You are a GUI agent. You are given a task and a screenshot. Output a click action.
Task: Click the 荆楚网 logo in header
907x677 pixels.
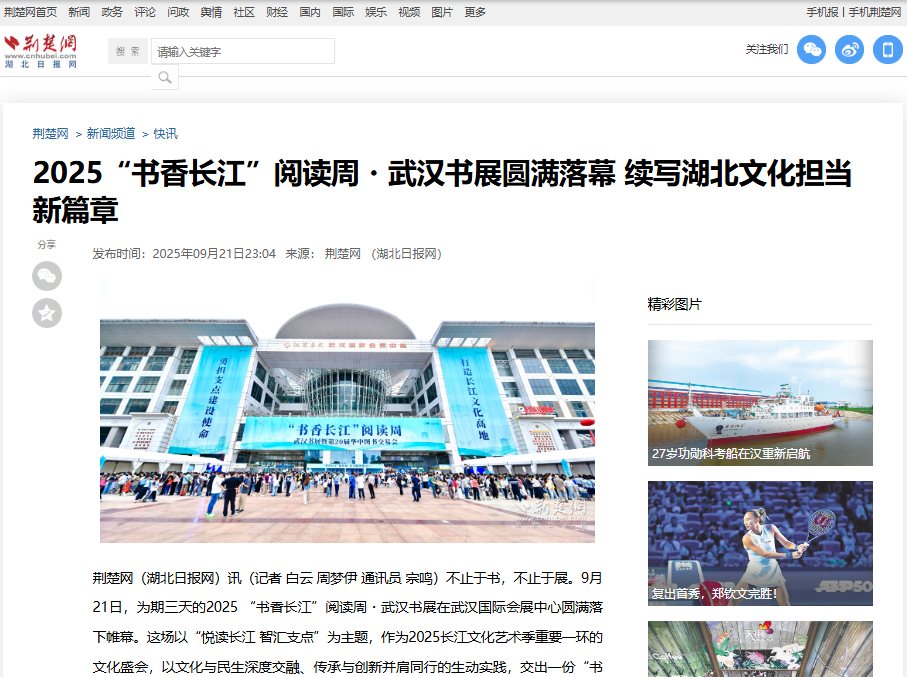(x=41, y=50)
